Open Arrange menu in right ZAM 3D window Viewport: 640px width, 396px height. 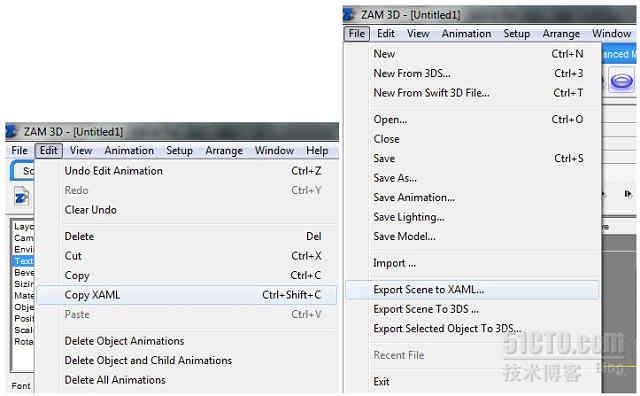[561, 33]
